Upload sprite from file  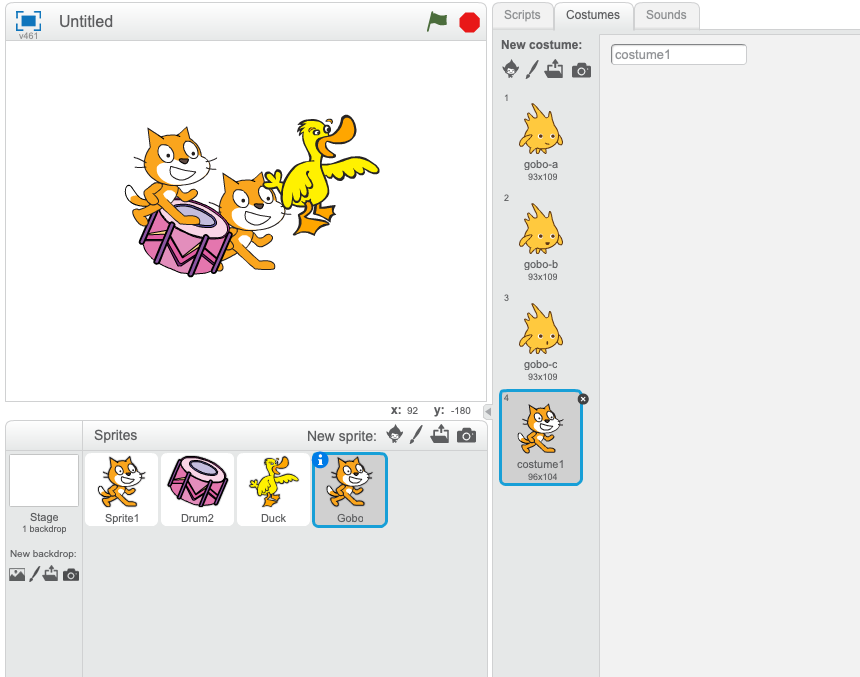pos(440,435)
